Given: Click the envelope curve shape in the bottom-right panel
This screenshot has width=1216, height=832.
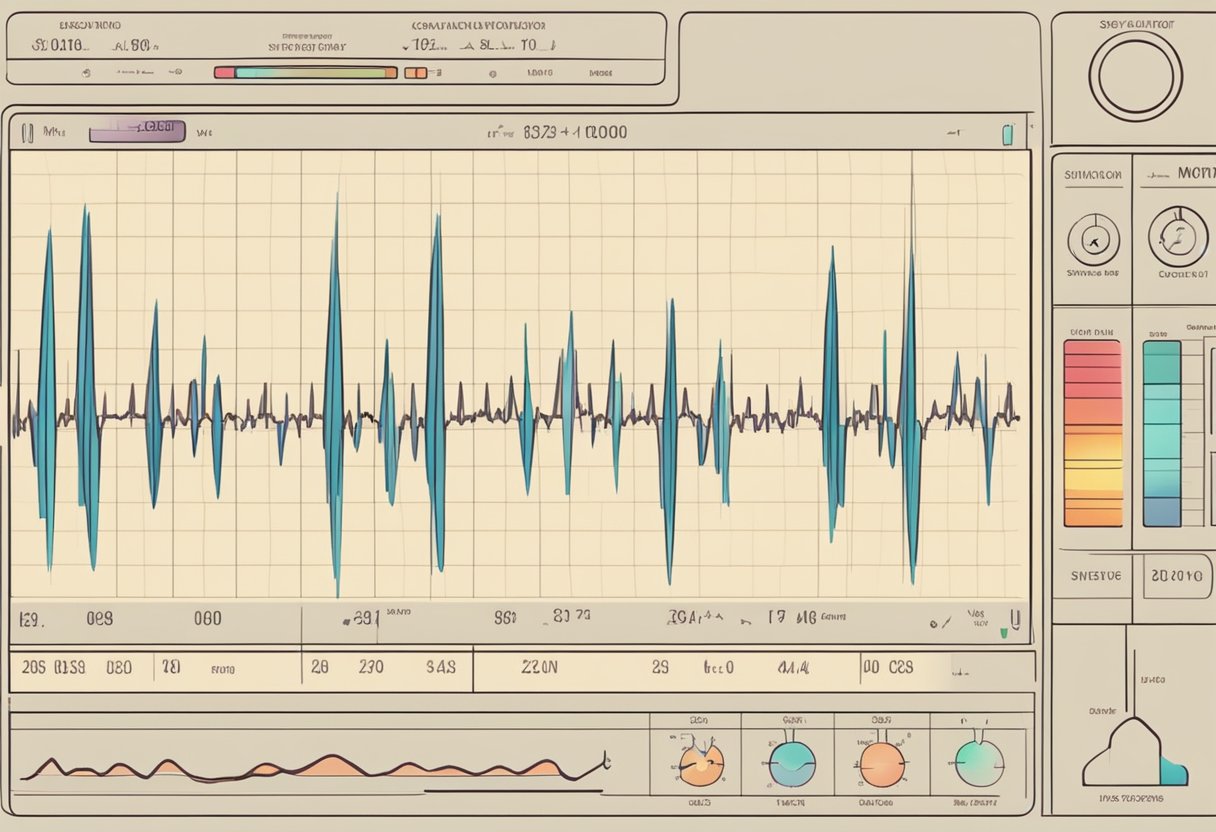Looking at the screenshot, I should [x=1135, y=752].
